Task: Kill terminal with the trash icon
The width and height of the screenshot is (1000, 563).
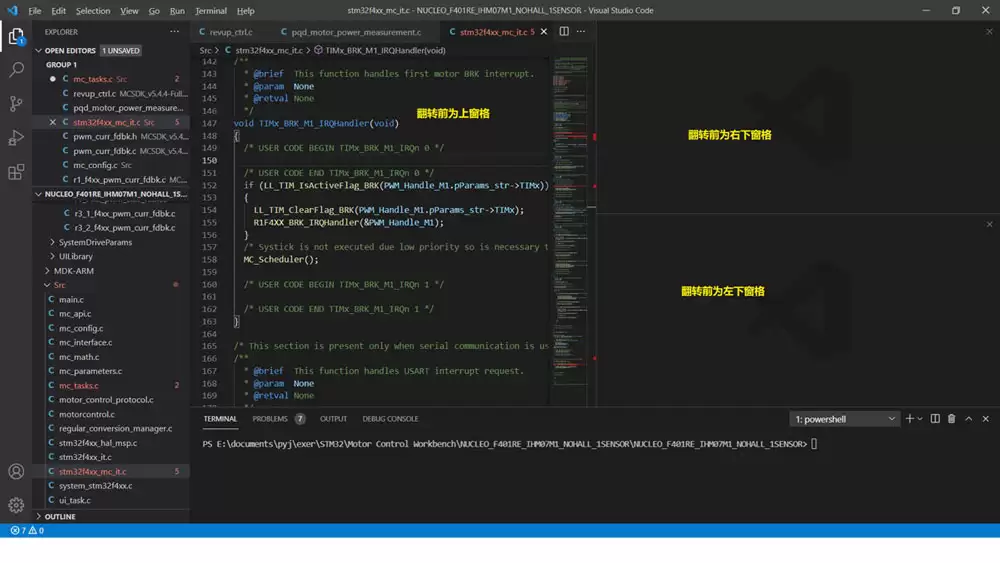Action: 951,419
